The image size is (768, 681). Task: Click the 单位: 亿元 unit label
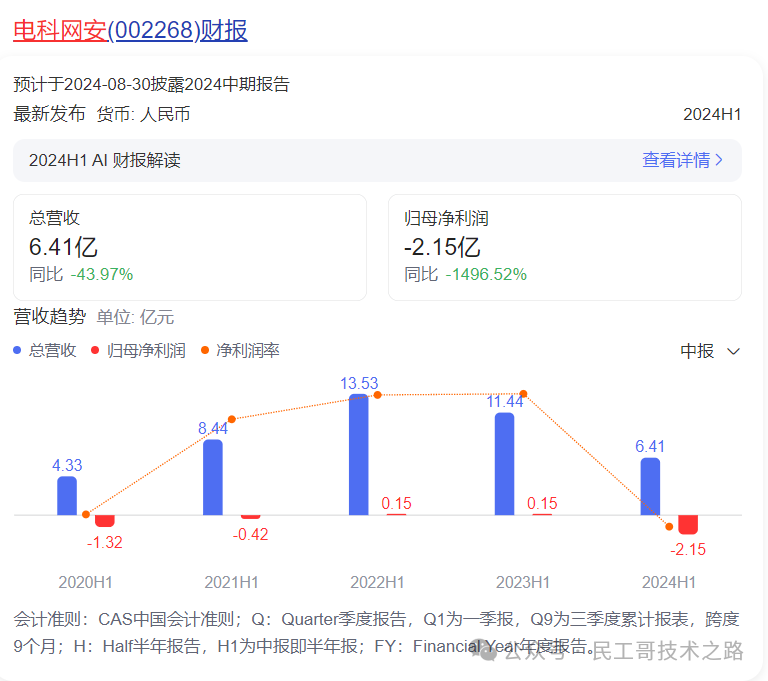(135, 317)
